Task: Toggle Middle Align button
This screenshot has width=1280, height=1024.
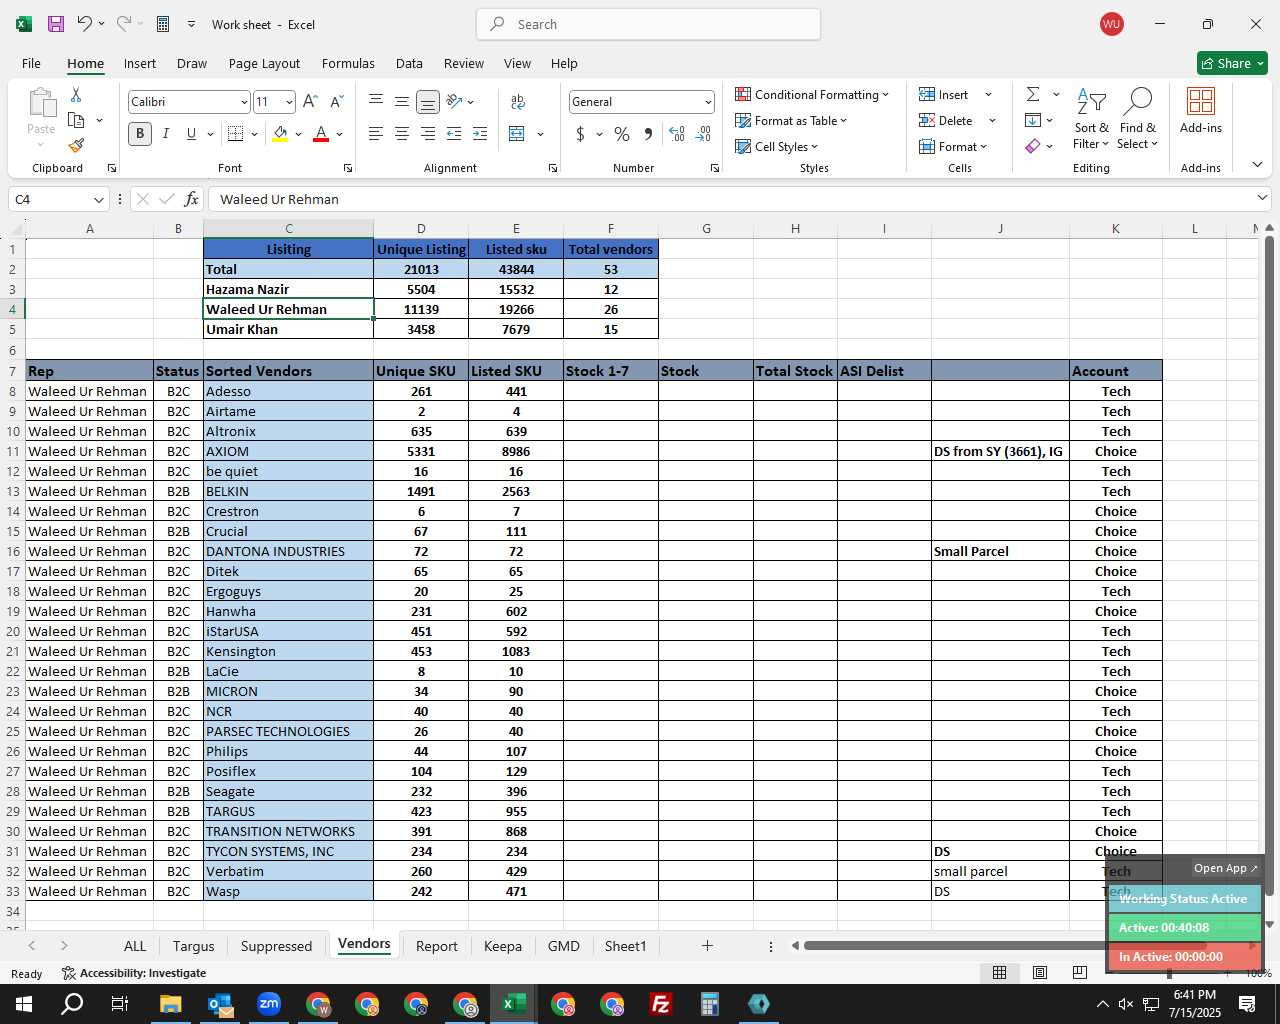Action: [401, 102]
